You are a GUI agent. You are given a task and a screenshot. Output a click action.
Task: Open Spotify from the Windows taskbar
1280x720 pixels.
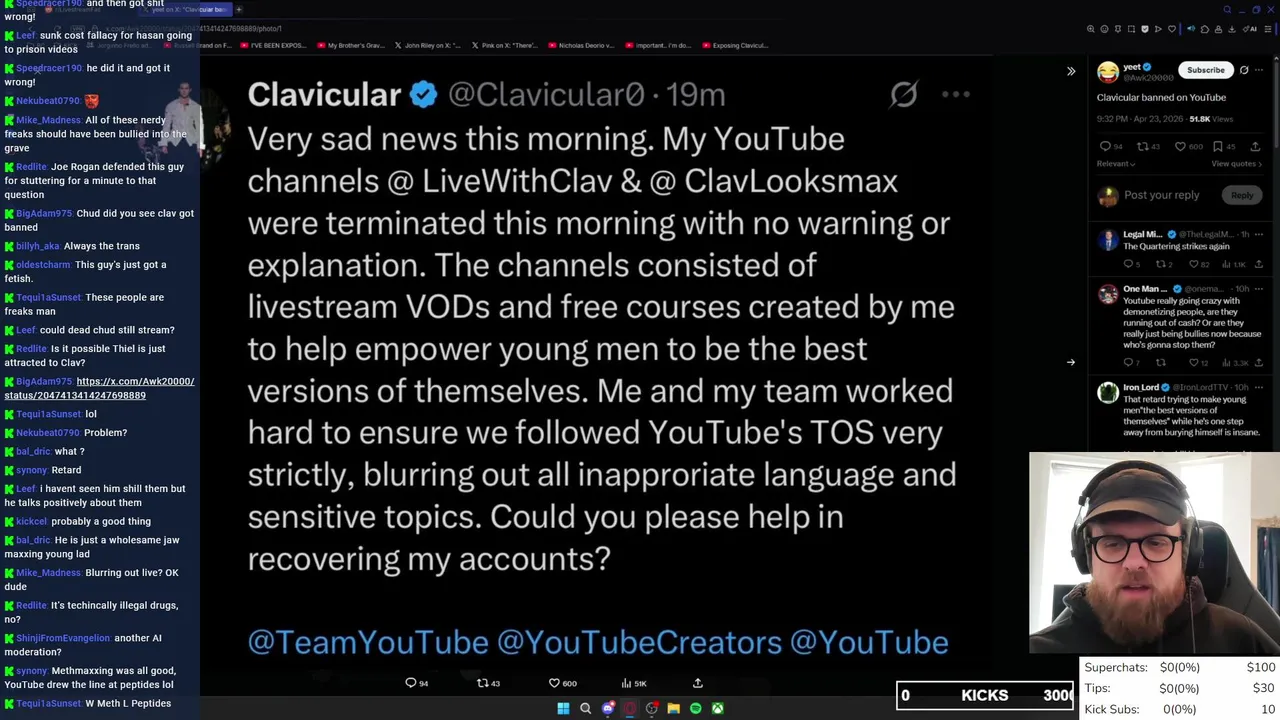tap(696, 709)
